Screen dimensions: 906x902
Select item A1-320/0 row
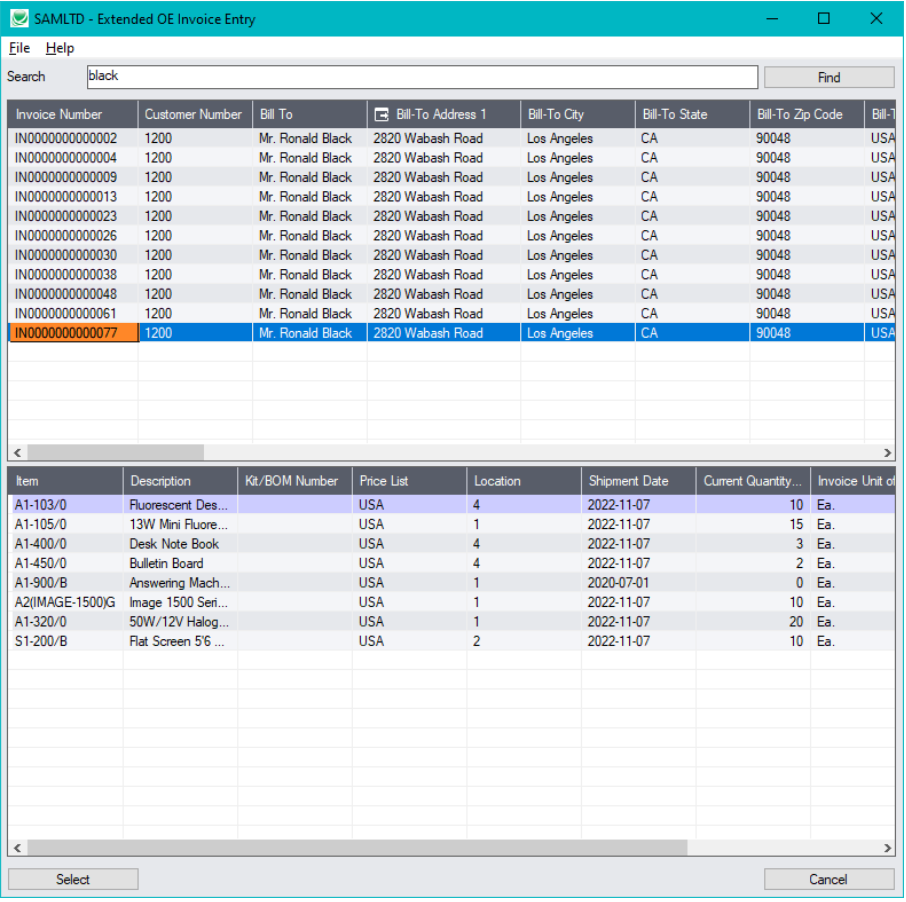coord(451,622)
